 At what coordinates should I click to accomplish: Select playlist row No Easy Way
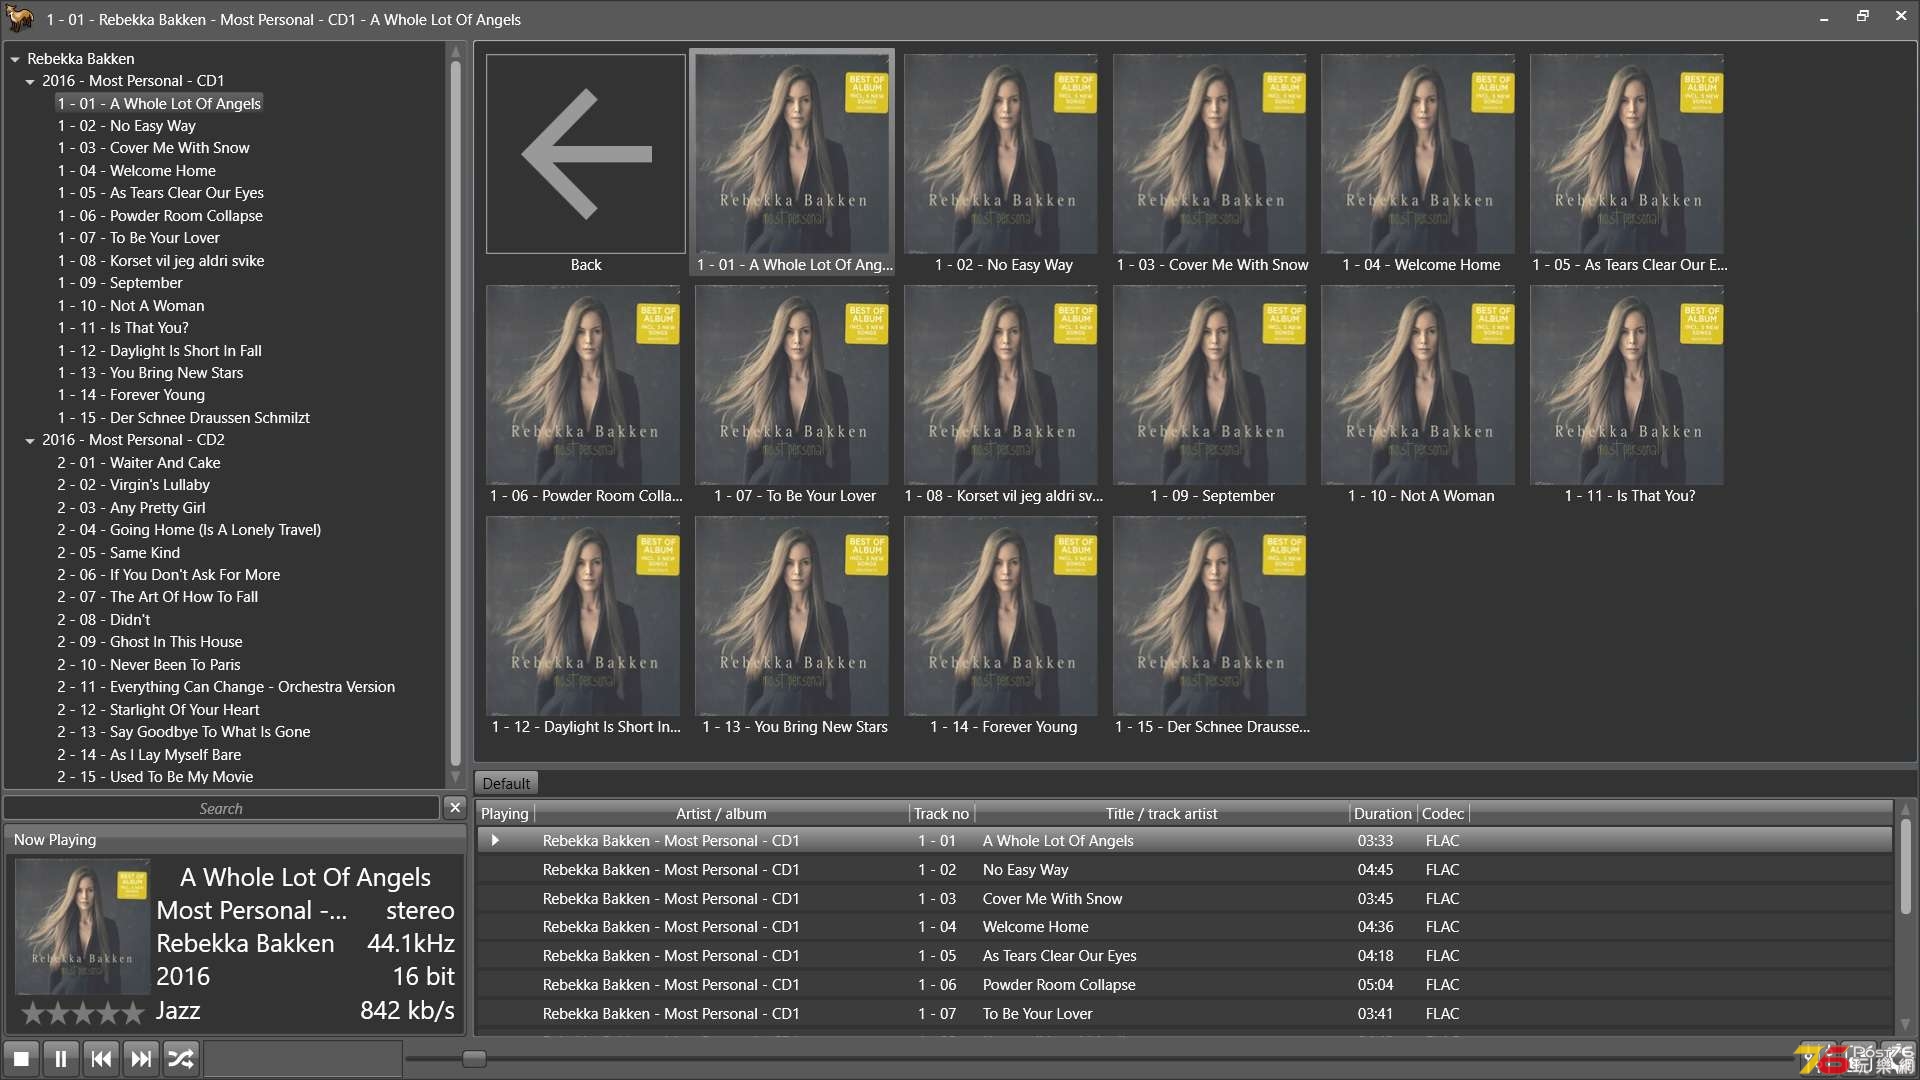click(1184, 870)
